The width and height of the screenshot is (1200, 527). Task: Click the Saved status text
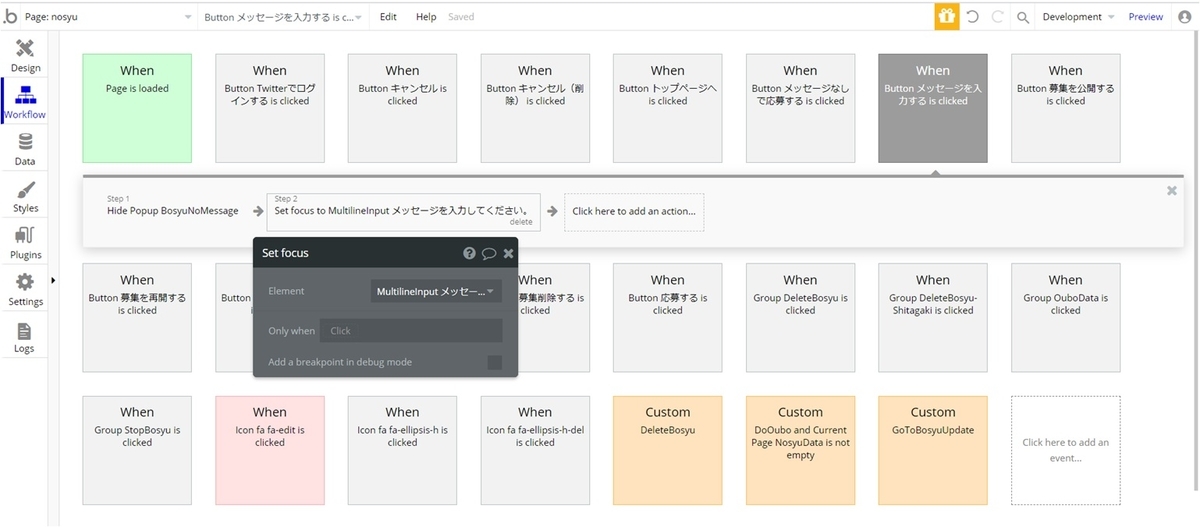[461, 17]
